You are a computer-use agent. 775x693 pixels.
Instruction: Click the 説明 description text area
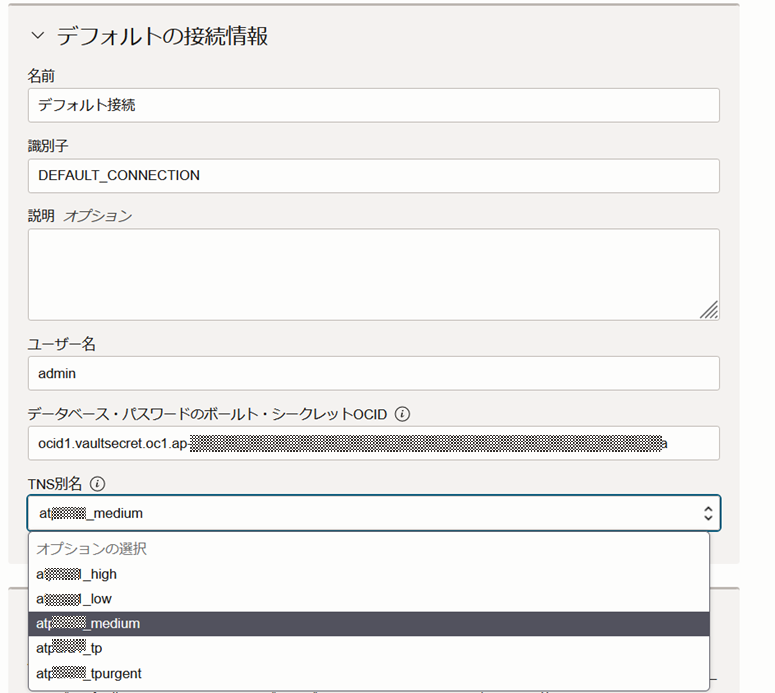[x=374, y=274]
